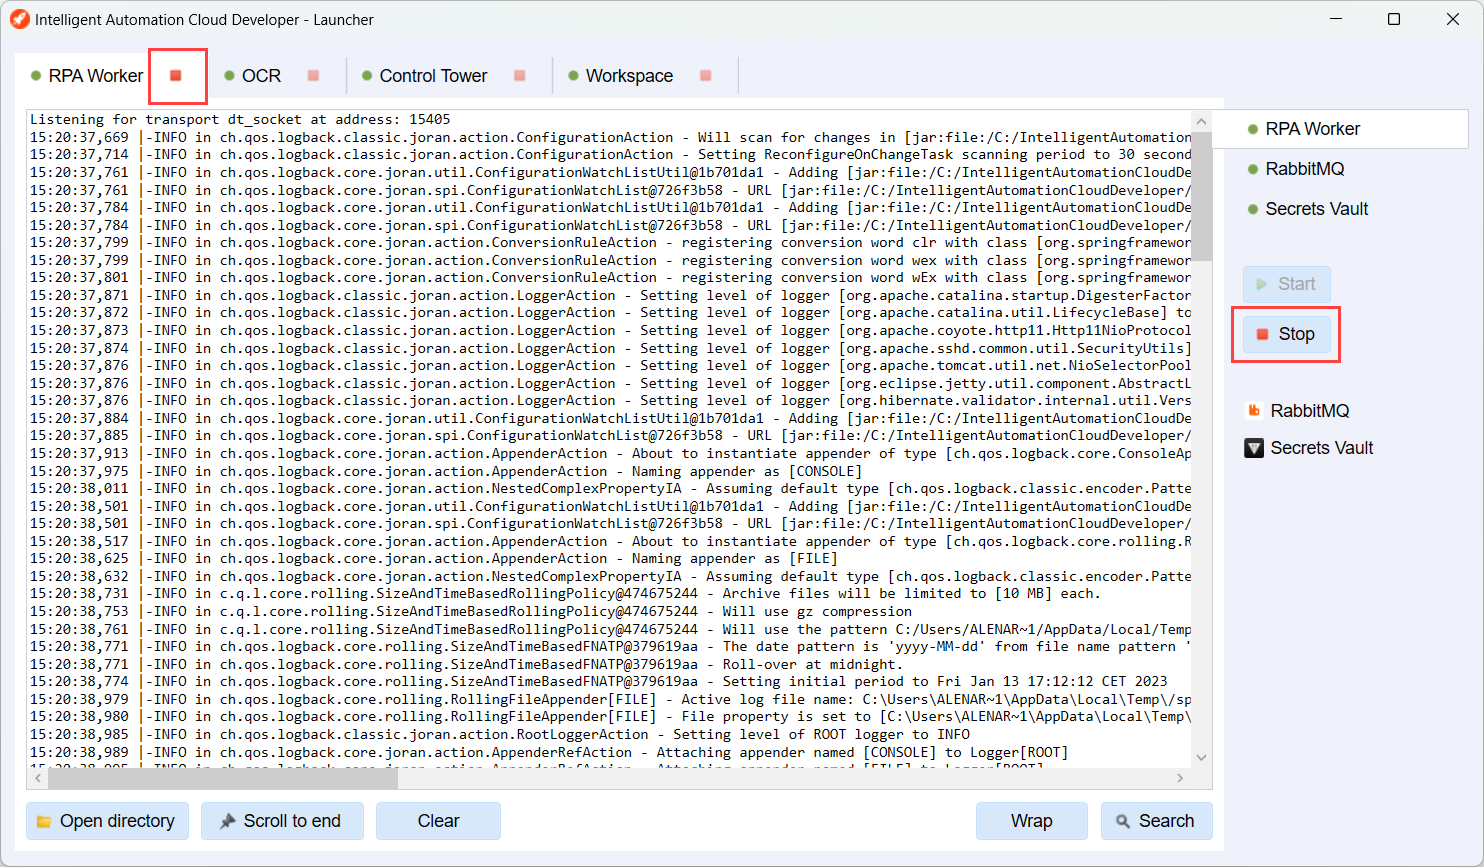The width and height of the screenshot is (1484, 867).
Task: Select the Control Tower tab
Action: pyautogui.click(x=425, y=76)
